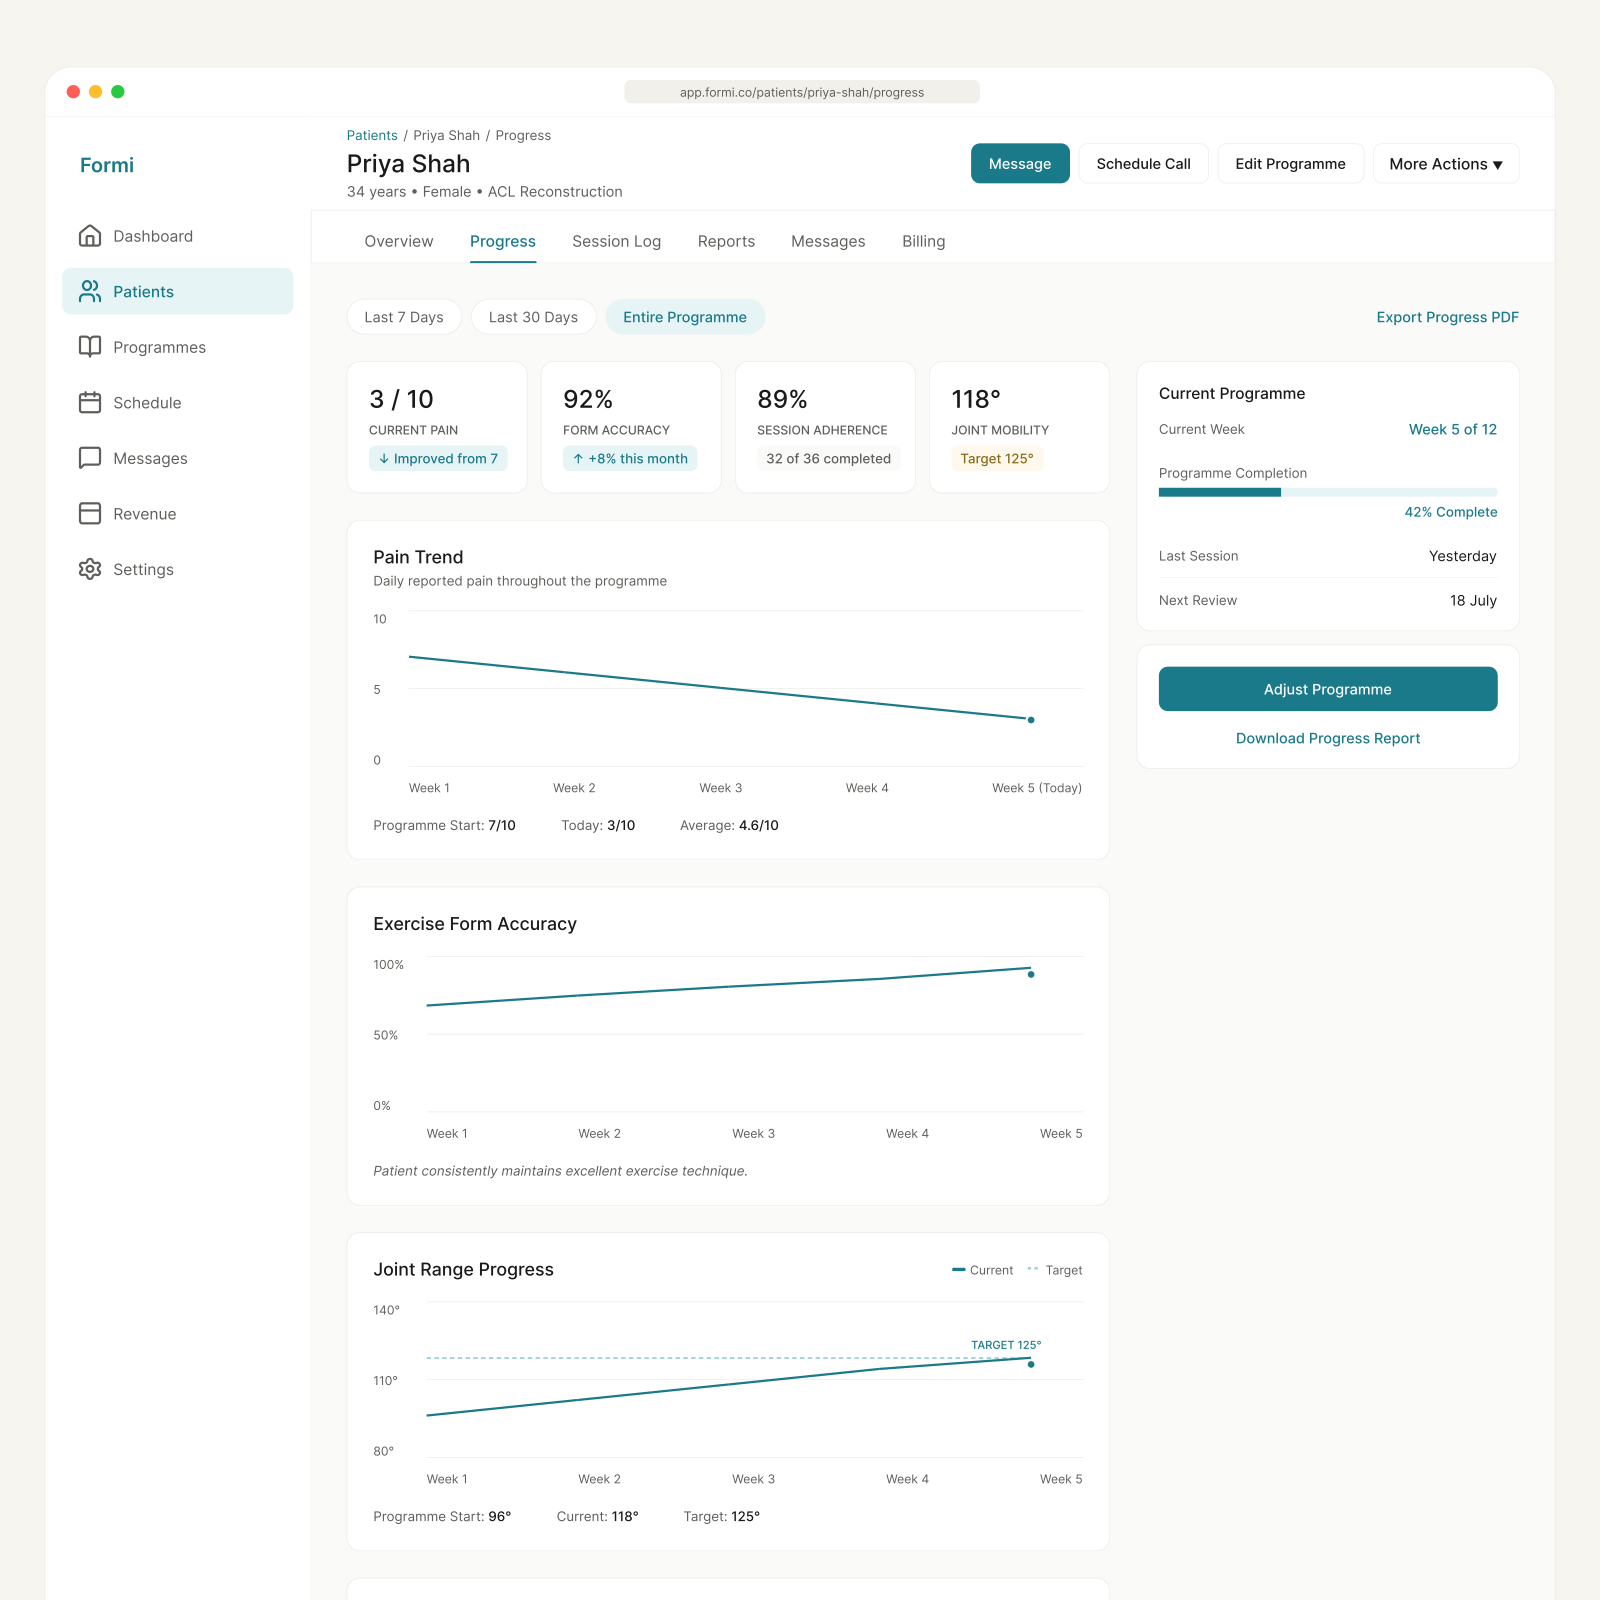Click the '42% Complete' label
The height and width of the screenshot is (1600, 1600).
[1451, 512]
